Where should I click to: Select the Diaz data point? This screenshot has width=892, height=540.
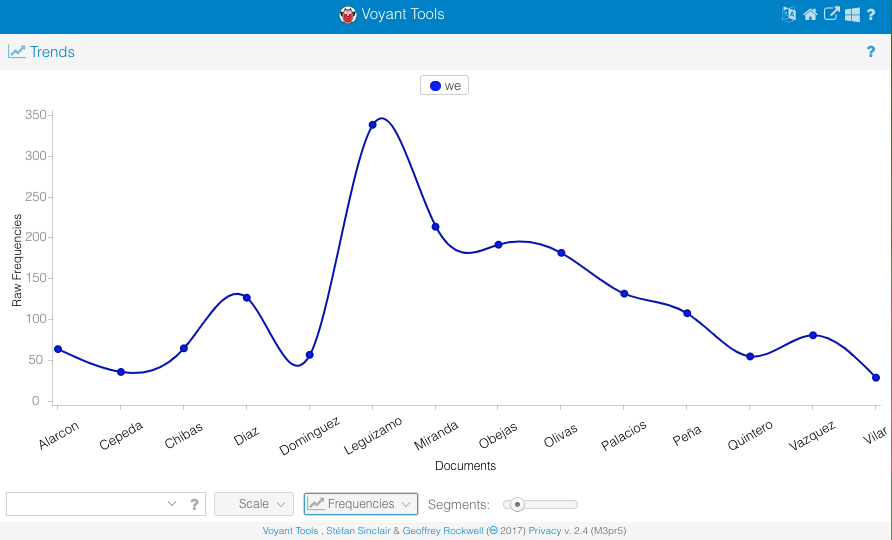point(247,298)
